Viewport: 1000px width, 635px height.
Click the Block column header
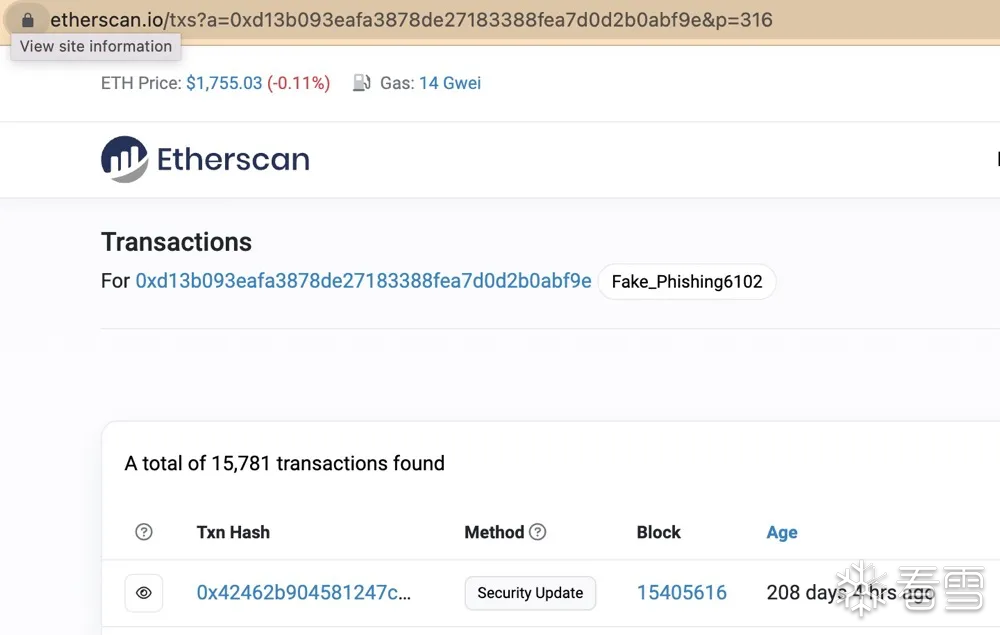pyautogui.click(x=658, y=532)
